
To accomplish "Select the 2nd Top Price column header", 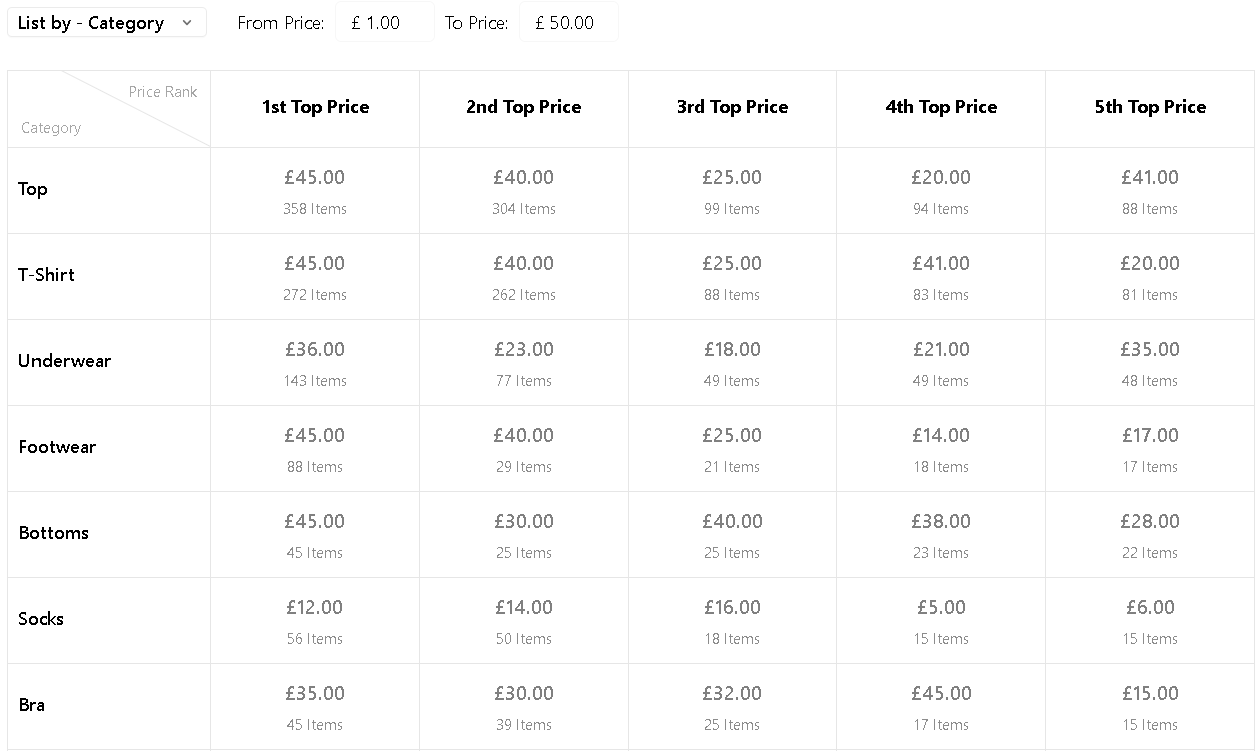I will point(524,108).
